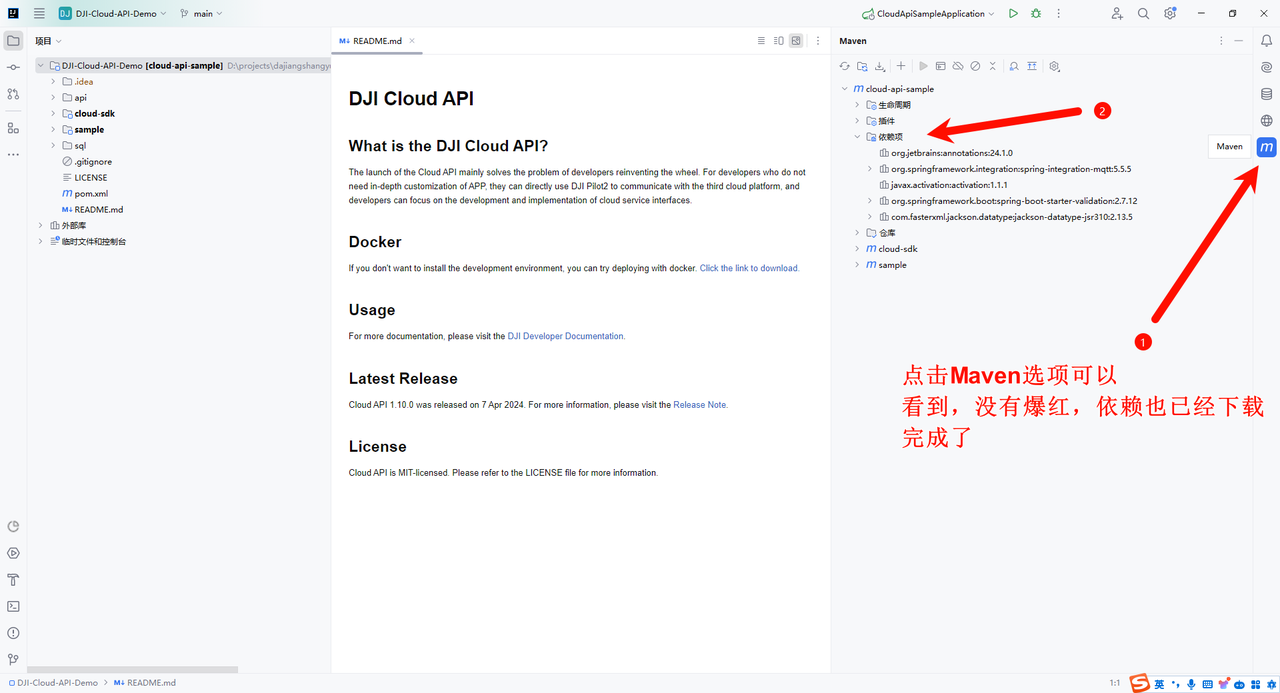Toggle skip tests mode in Maven
The height and width of the screenshot is (693, 1280).
tap(975, 66)
